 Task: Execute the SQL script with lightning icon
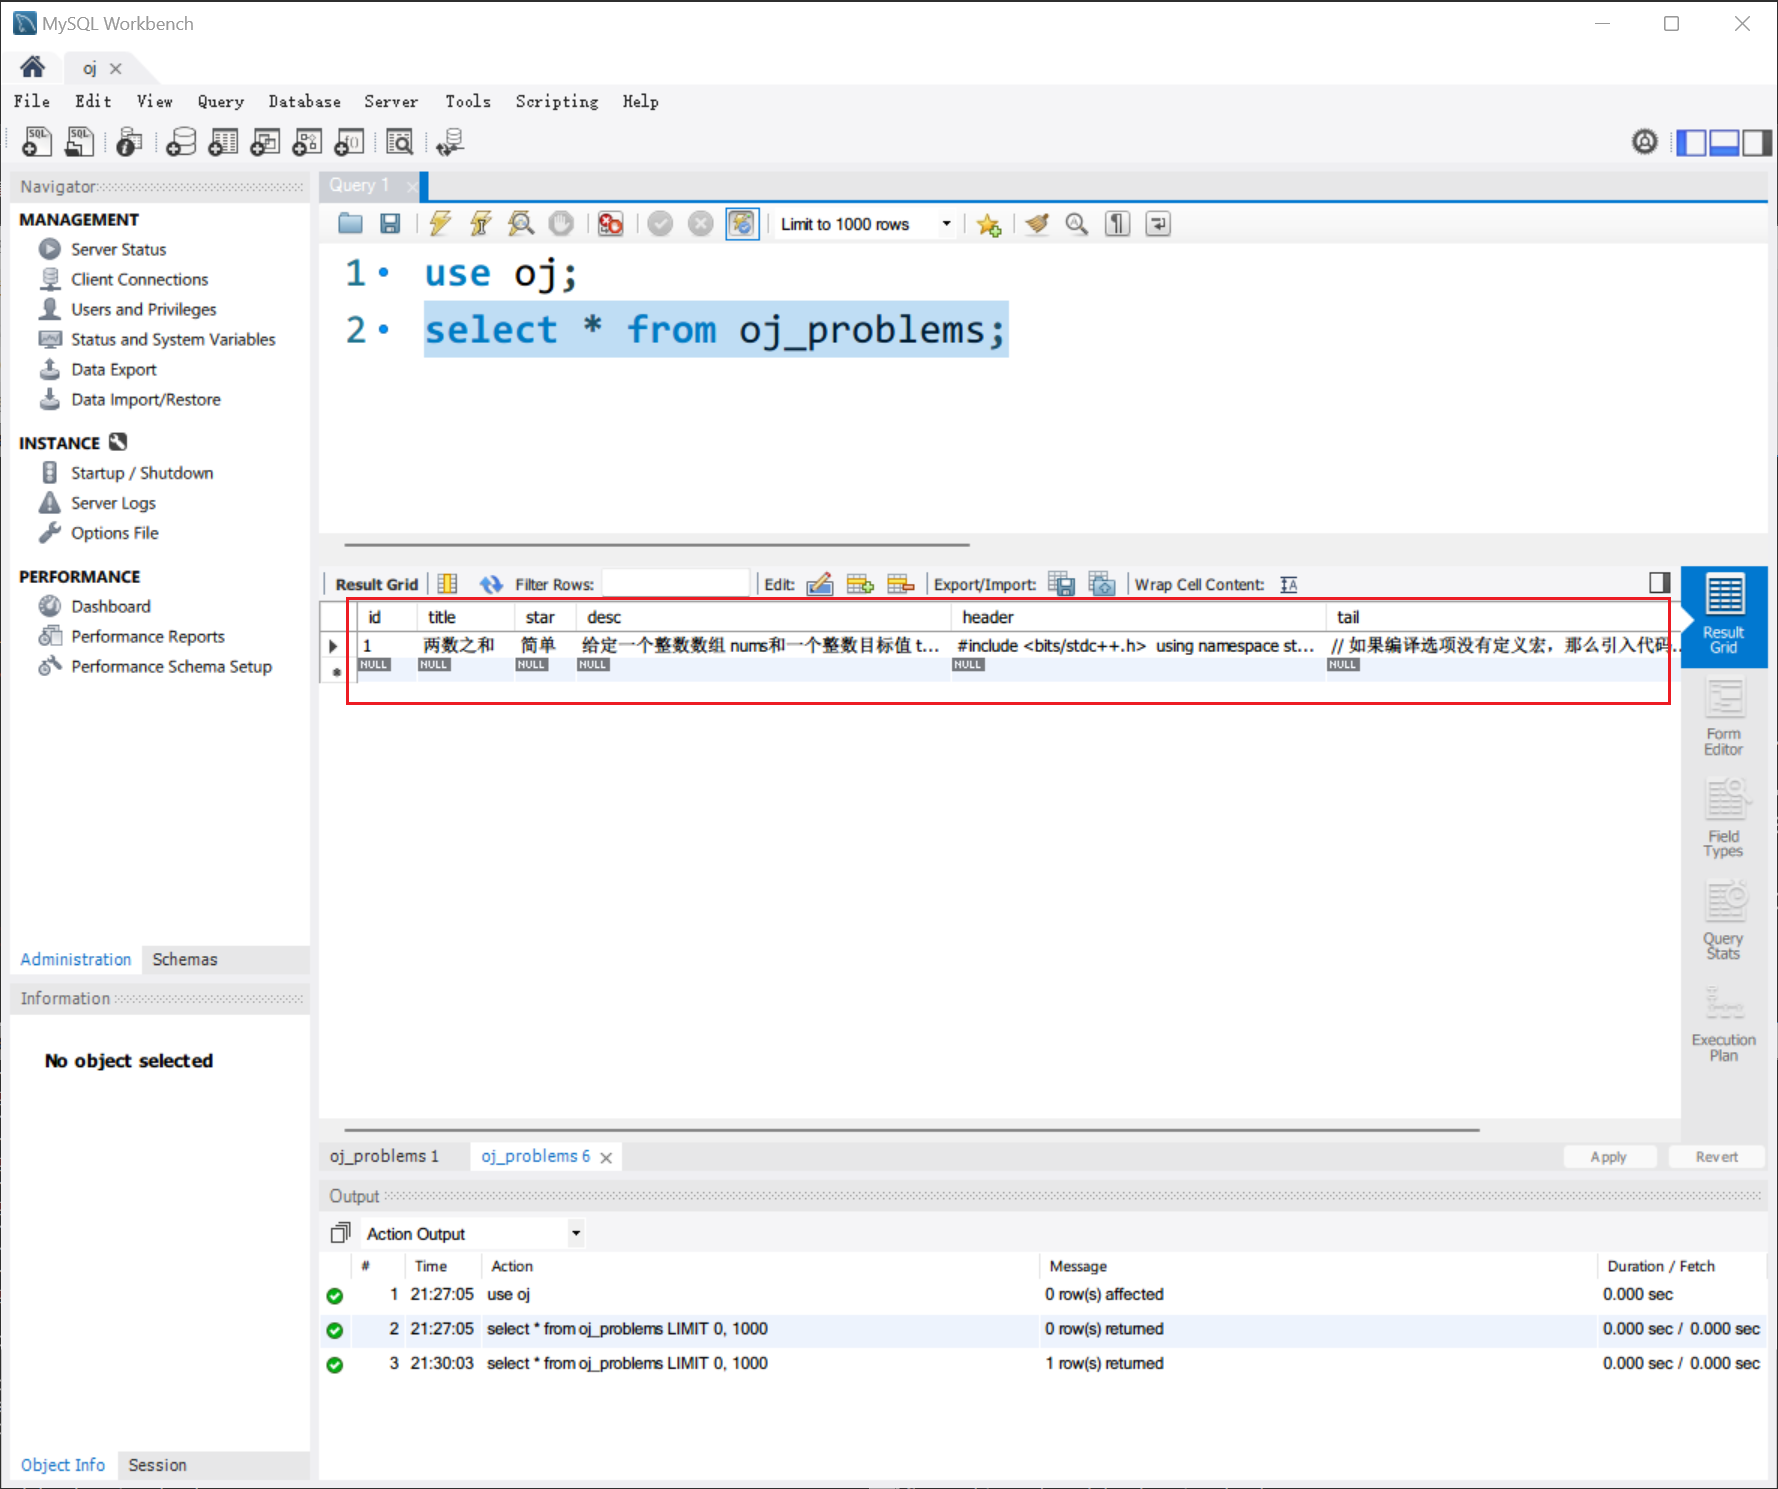click(x=440, y=224)
